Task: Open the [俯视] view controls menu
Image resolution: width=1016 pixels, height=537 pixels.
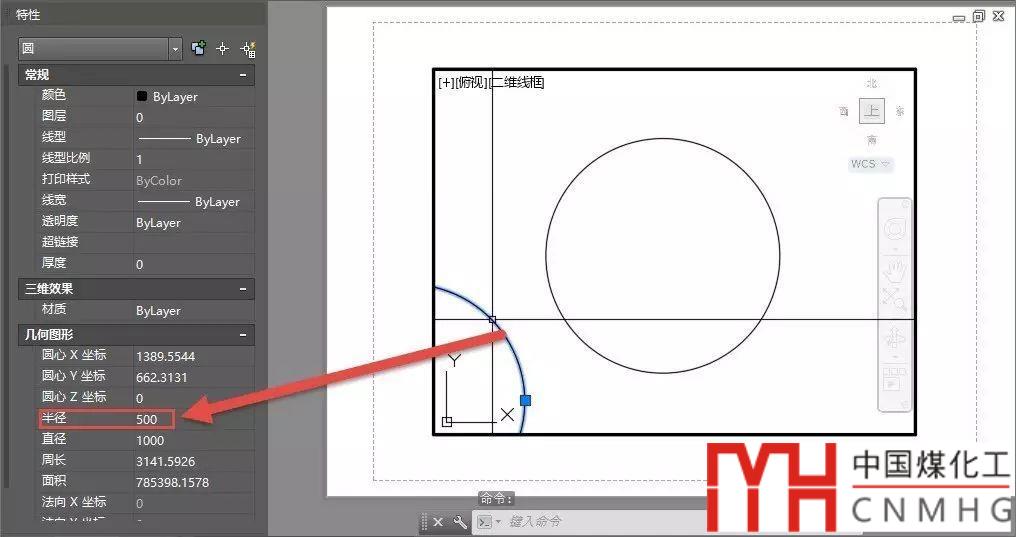Action: (x=471, y=82)
